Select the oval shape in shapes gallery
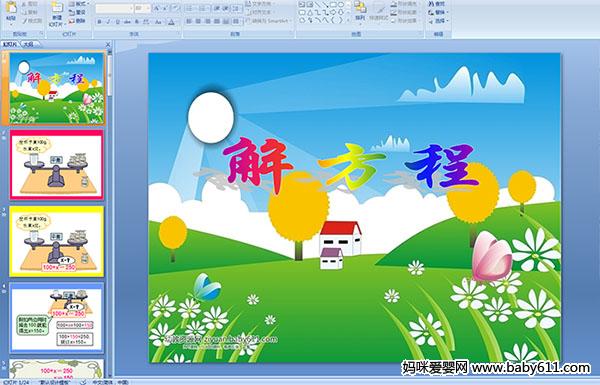 pyautogui.click(x=341, y=5)
